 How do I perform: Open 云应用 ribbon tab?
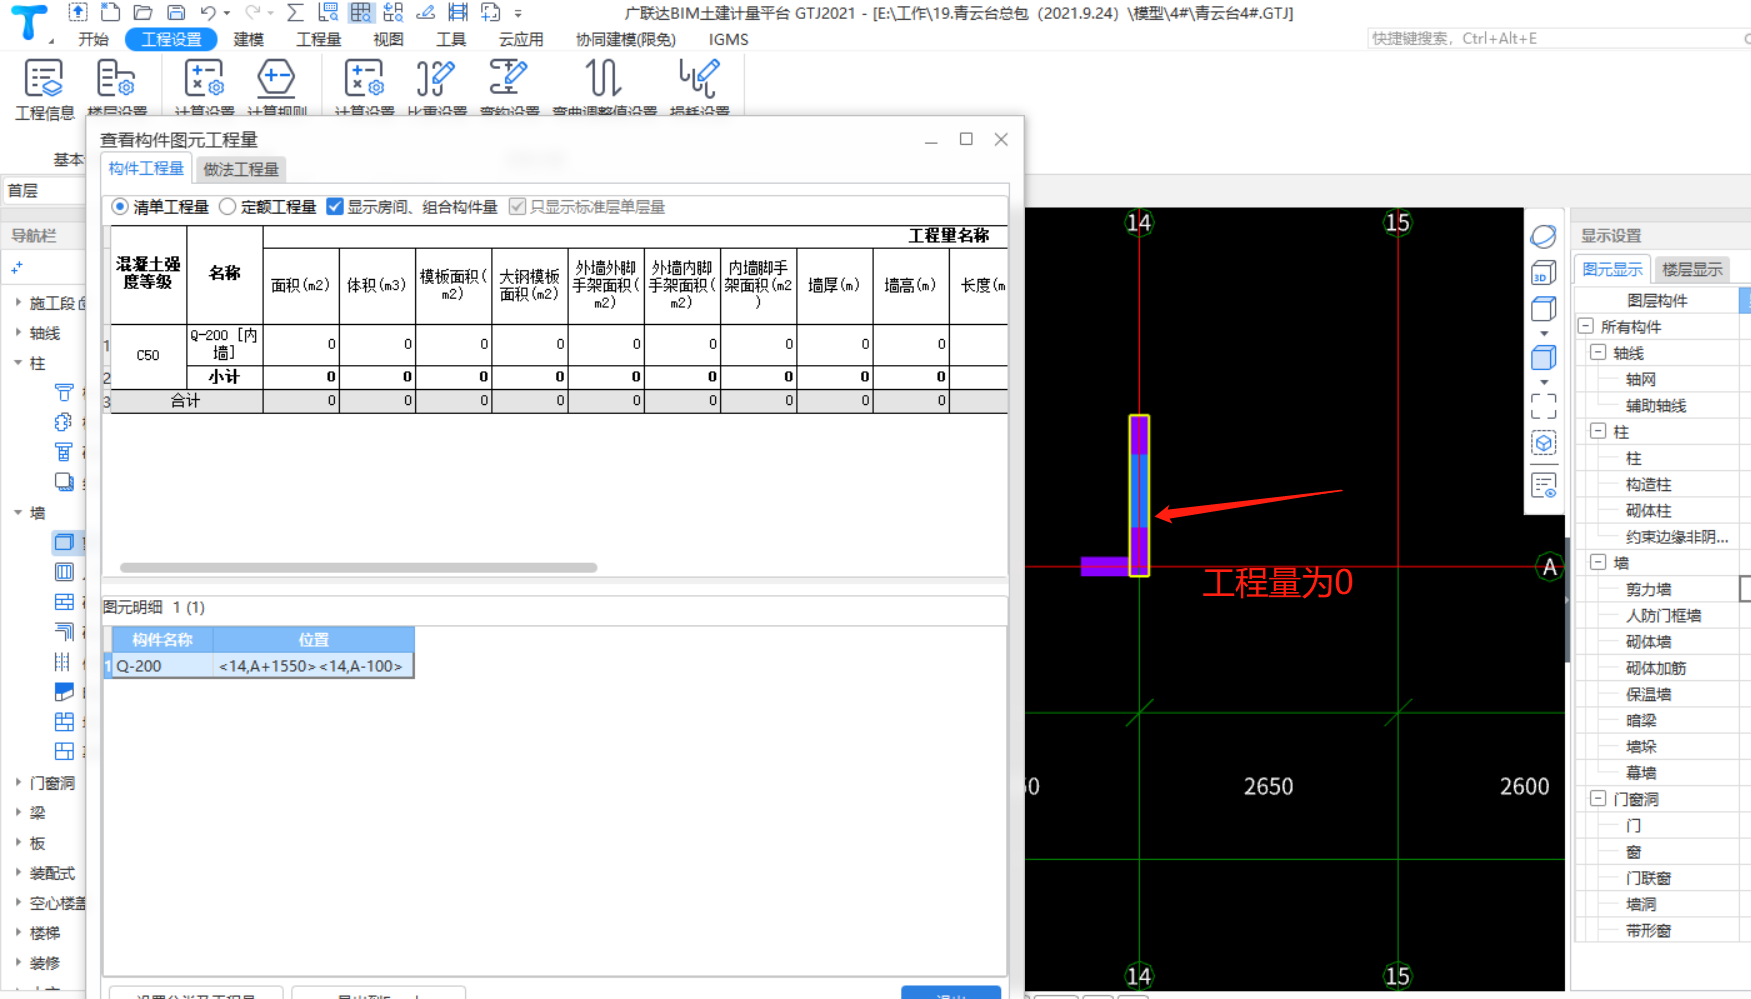[521, 39]
